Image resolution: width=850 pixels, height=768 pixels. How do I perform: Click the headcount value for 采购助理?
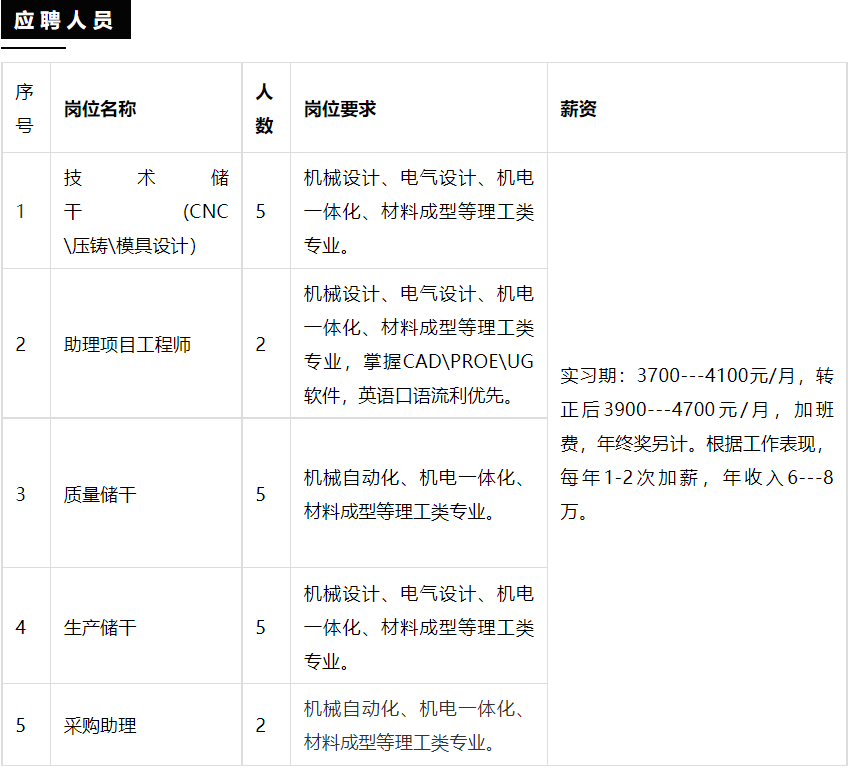(261, 726)
